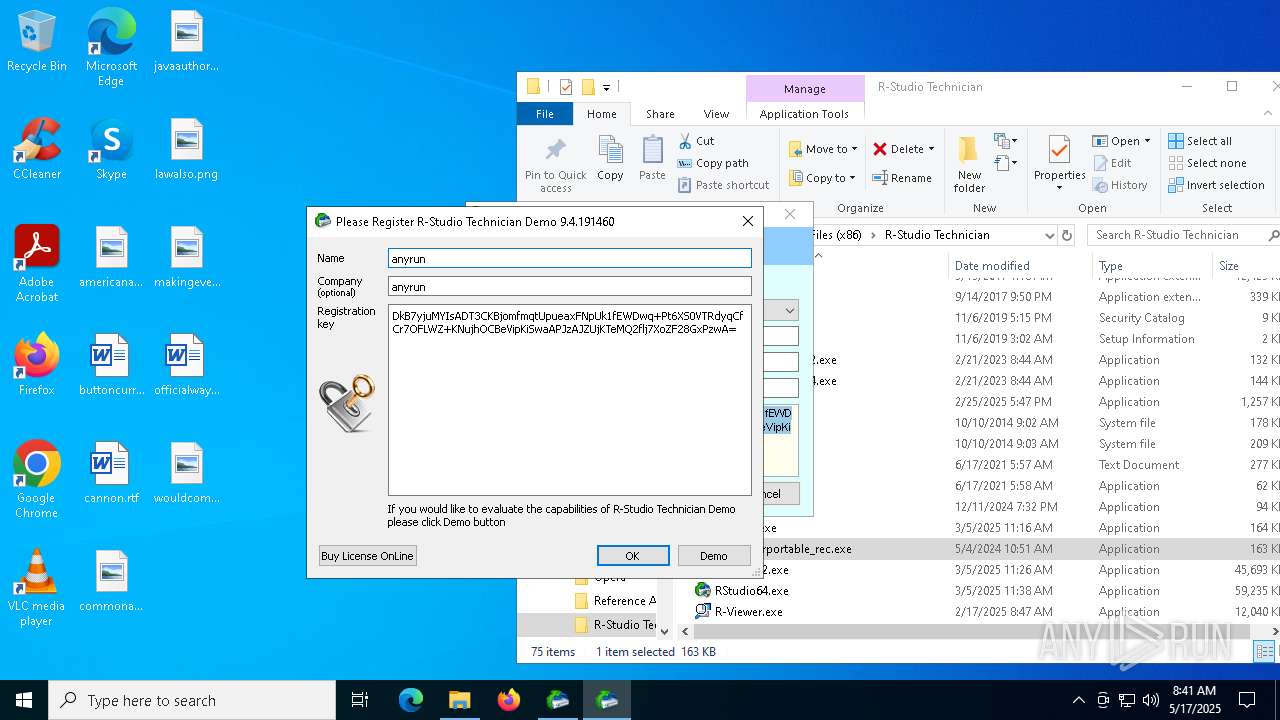Expand Delete dropdown arrow in ribbon
The image size is (1280, 720).
[x=931, y=149]
